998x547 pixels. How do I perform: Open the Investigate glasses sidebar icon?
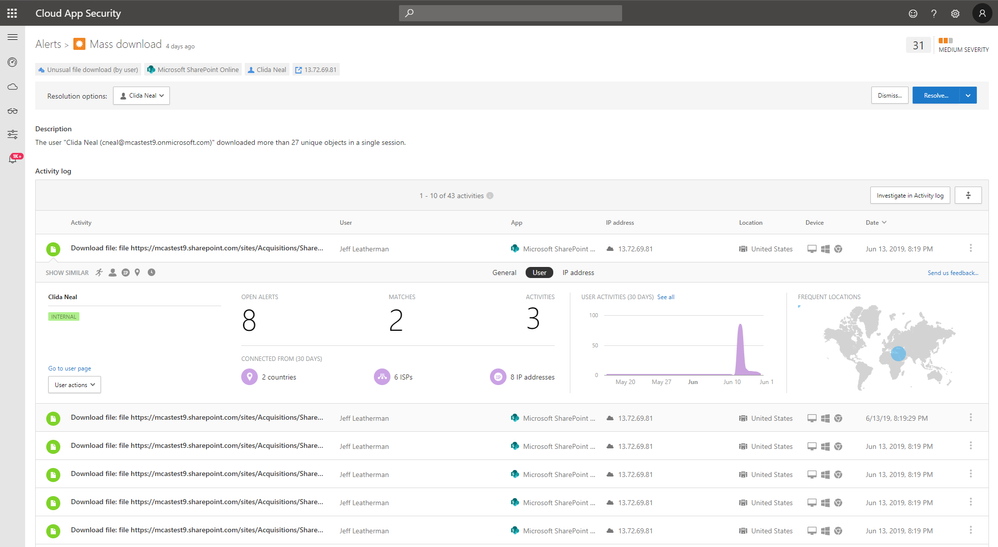point(12,111)
